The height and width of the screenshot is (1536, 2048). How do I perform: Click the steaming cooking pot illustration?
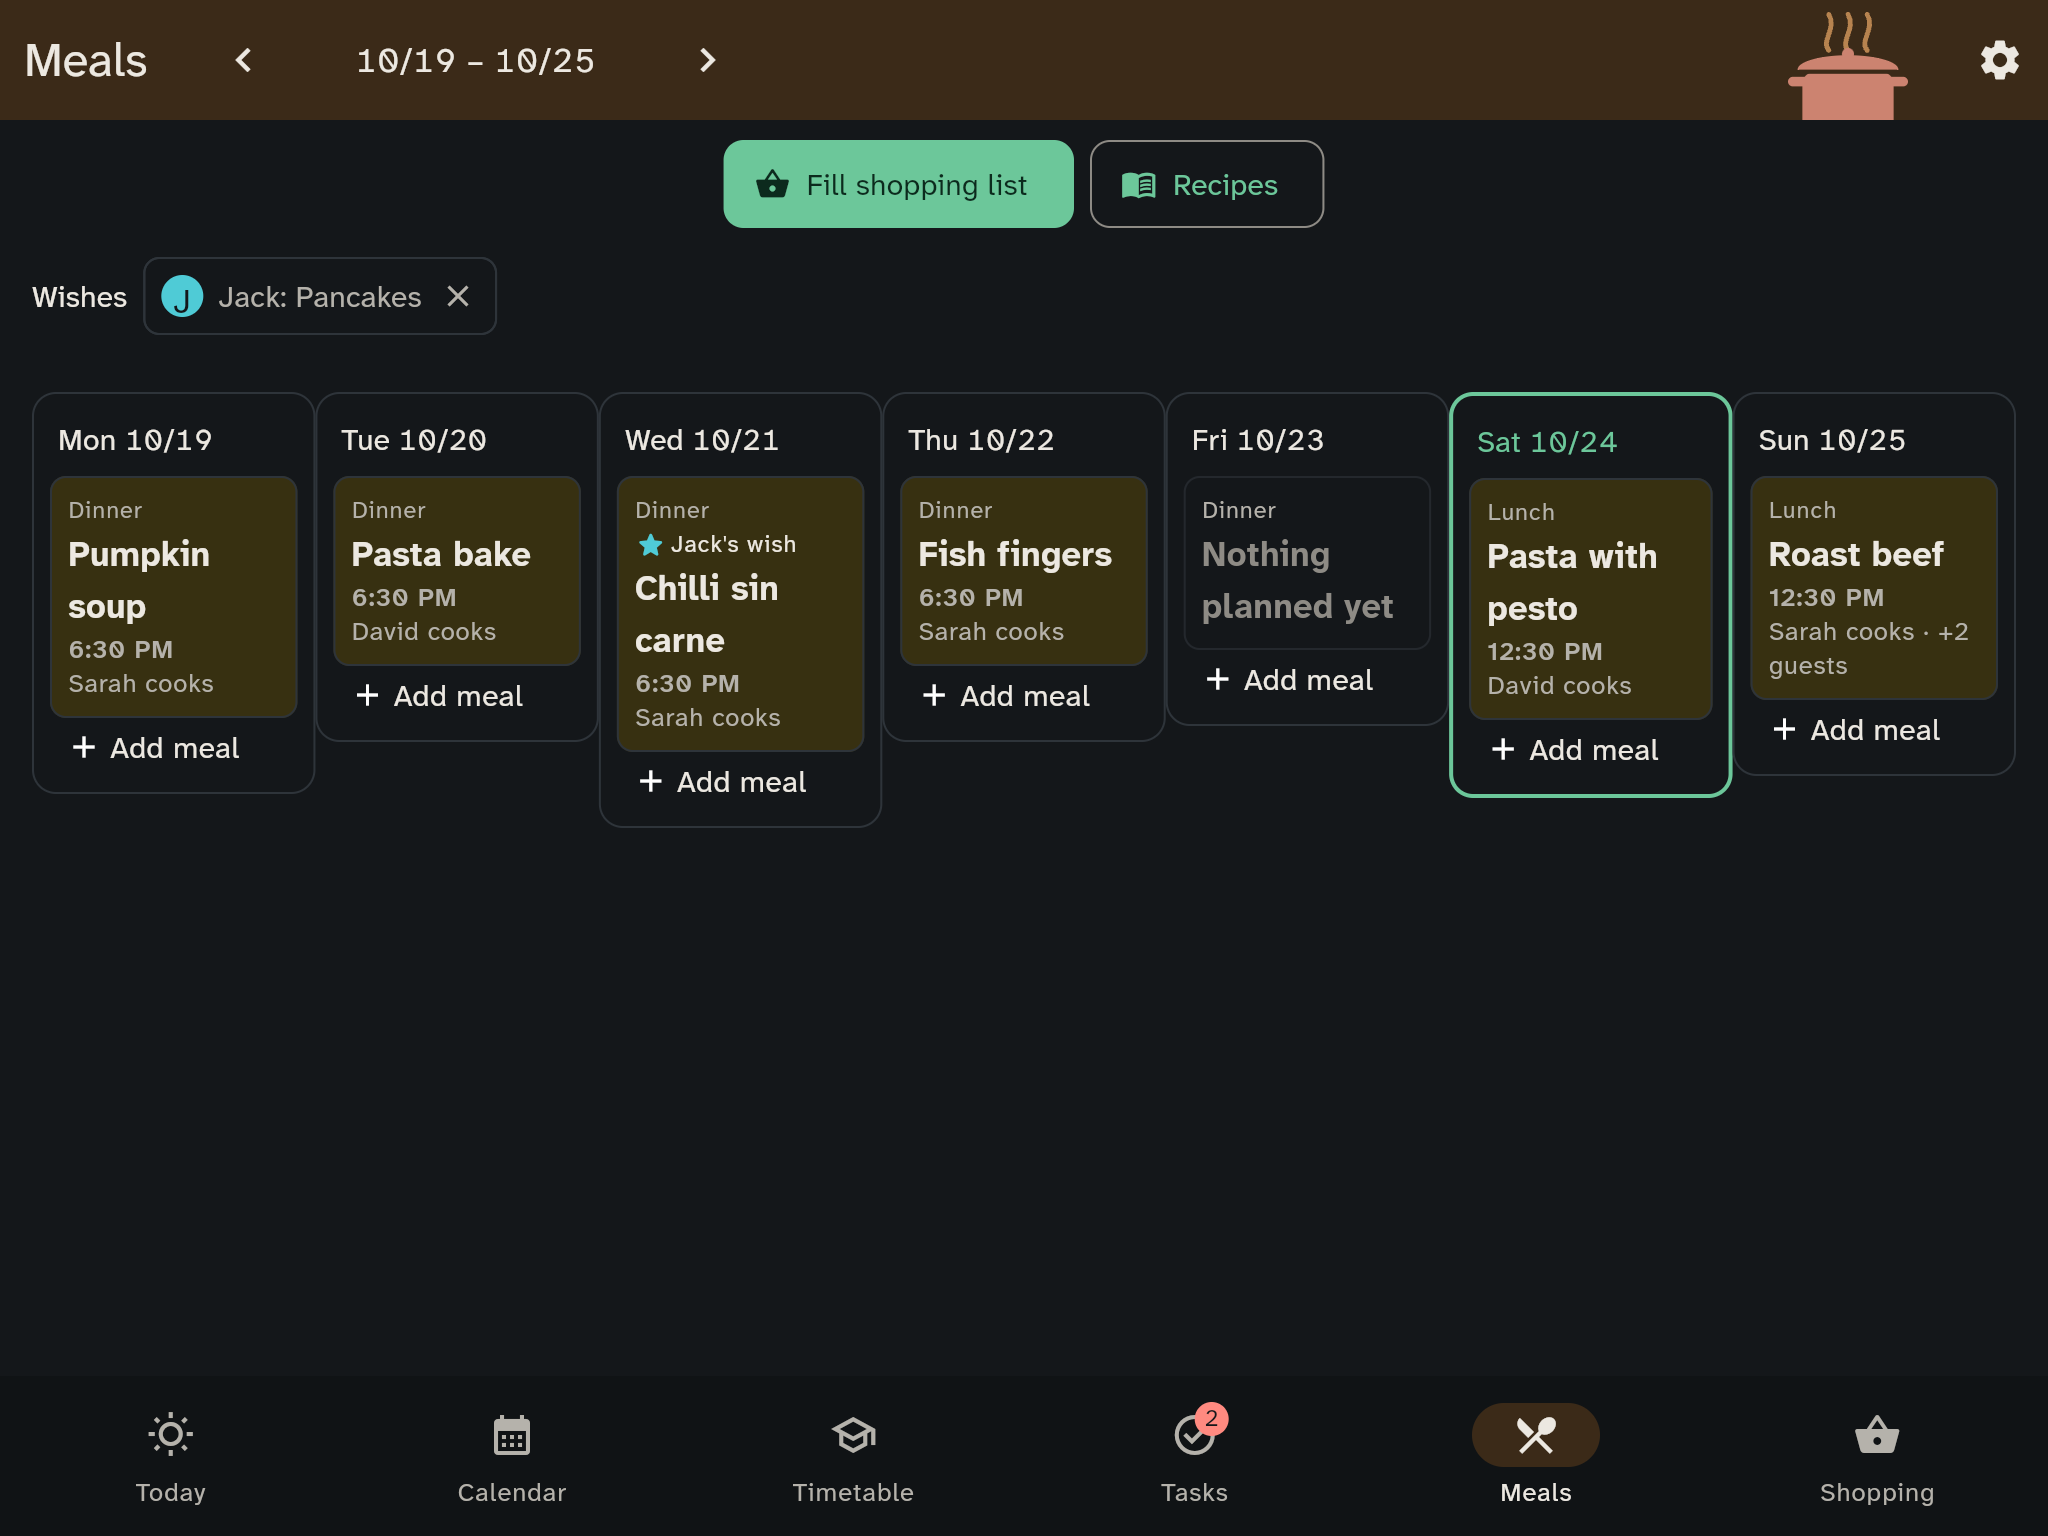pyautogui.click(x=1848, y=66)
